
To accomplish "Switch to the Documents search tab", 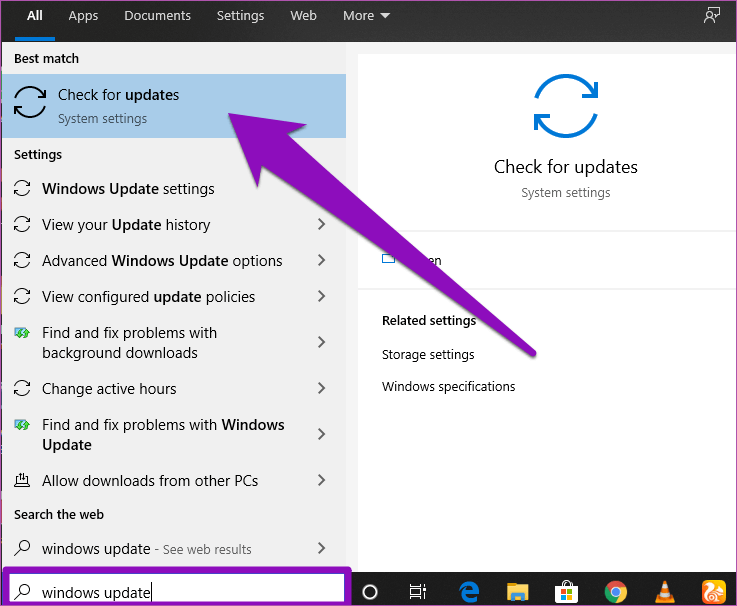I will pyautogui.click(x=157, y=16).
